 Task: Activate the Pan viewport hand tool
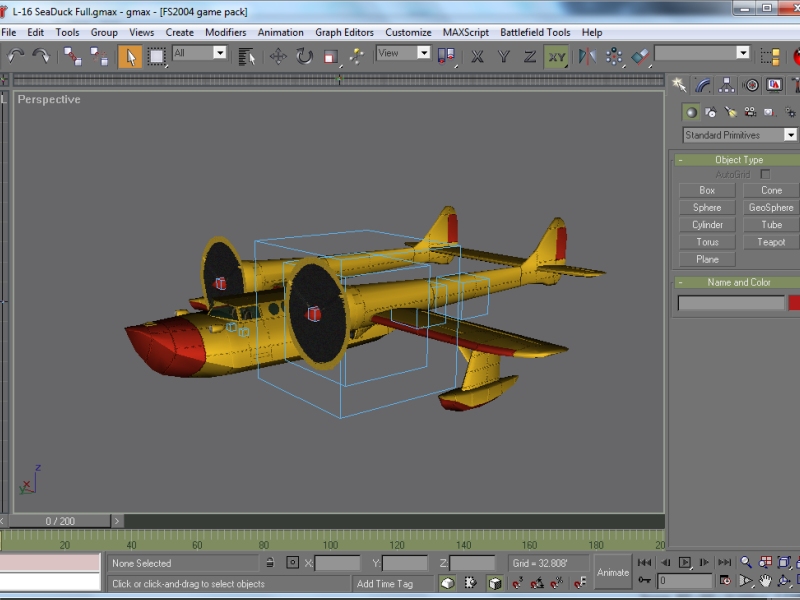pyautogui.click(x=765, y=581)
